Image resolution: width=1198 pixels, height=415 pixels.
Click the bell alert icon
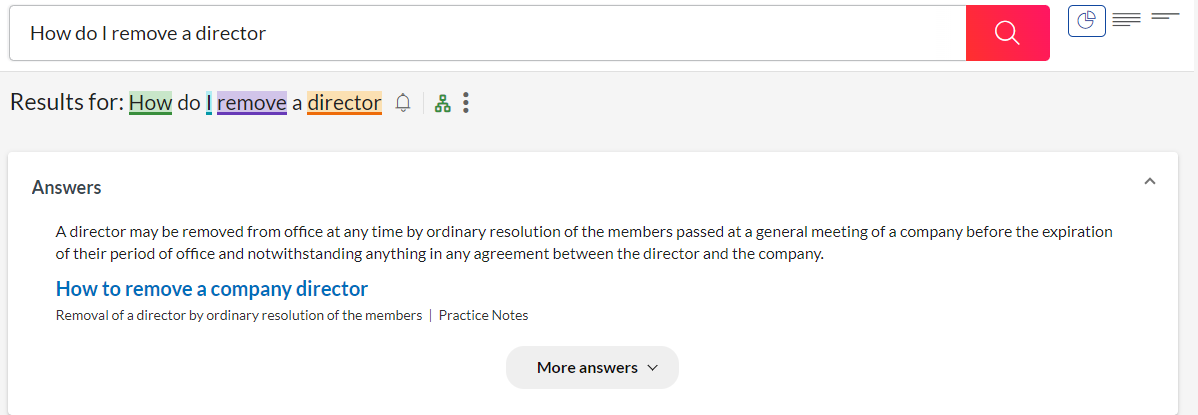click(x=404, y=103)
